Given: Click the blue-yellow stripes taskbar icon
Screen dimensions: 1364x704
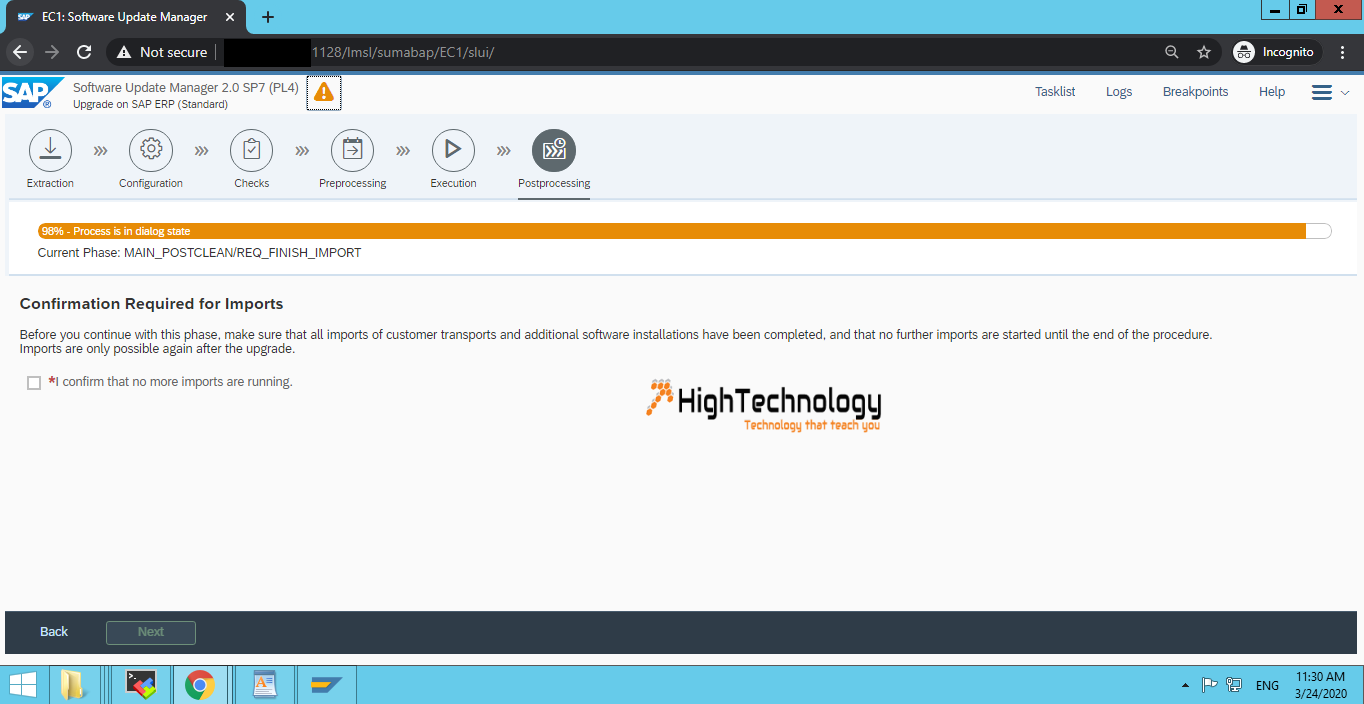Looking at the screenshot, I should (x=326, y=685).
